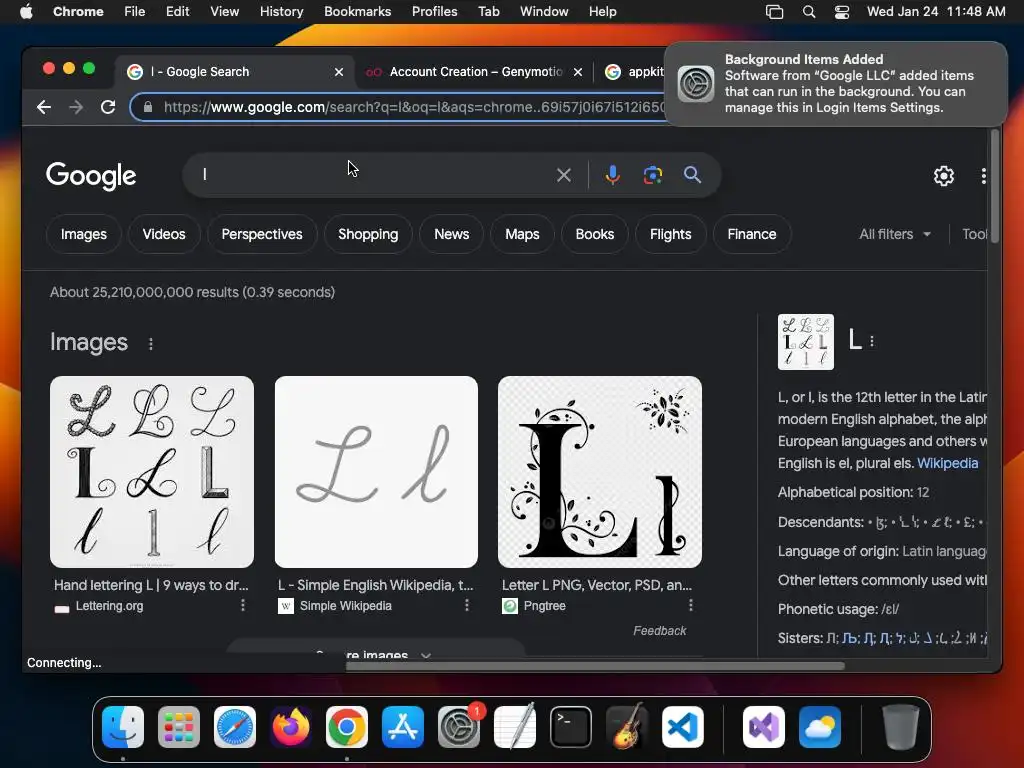1024x768 pixels.
Task: Close the Account Creation Genymotion tab
Action: (578, 72)
